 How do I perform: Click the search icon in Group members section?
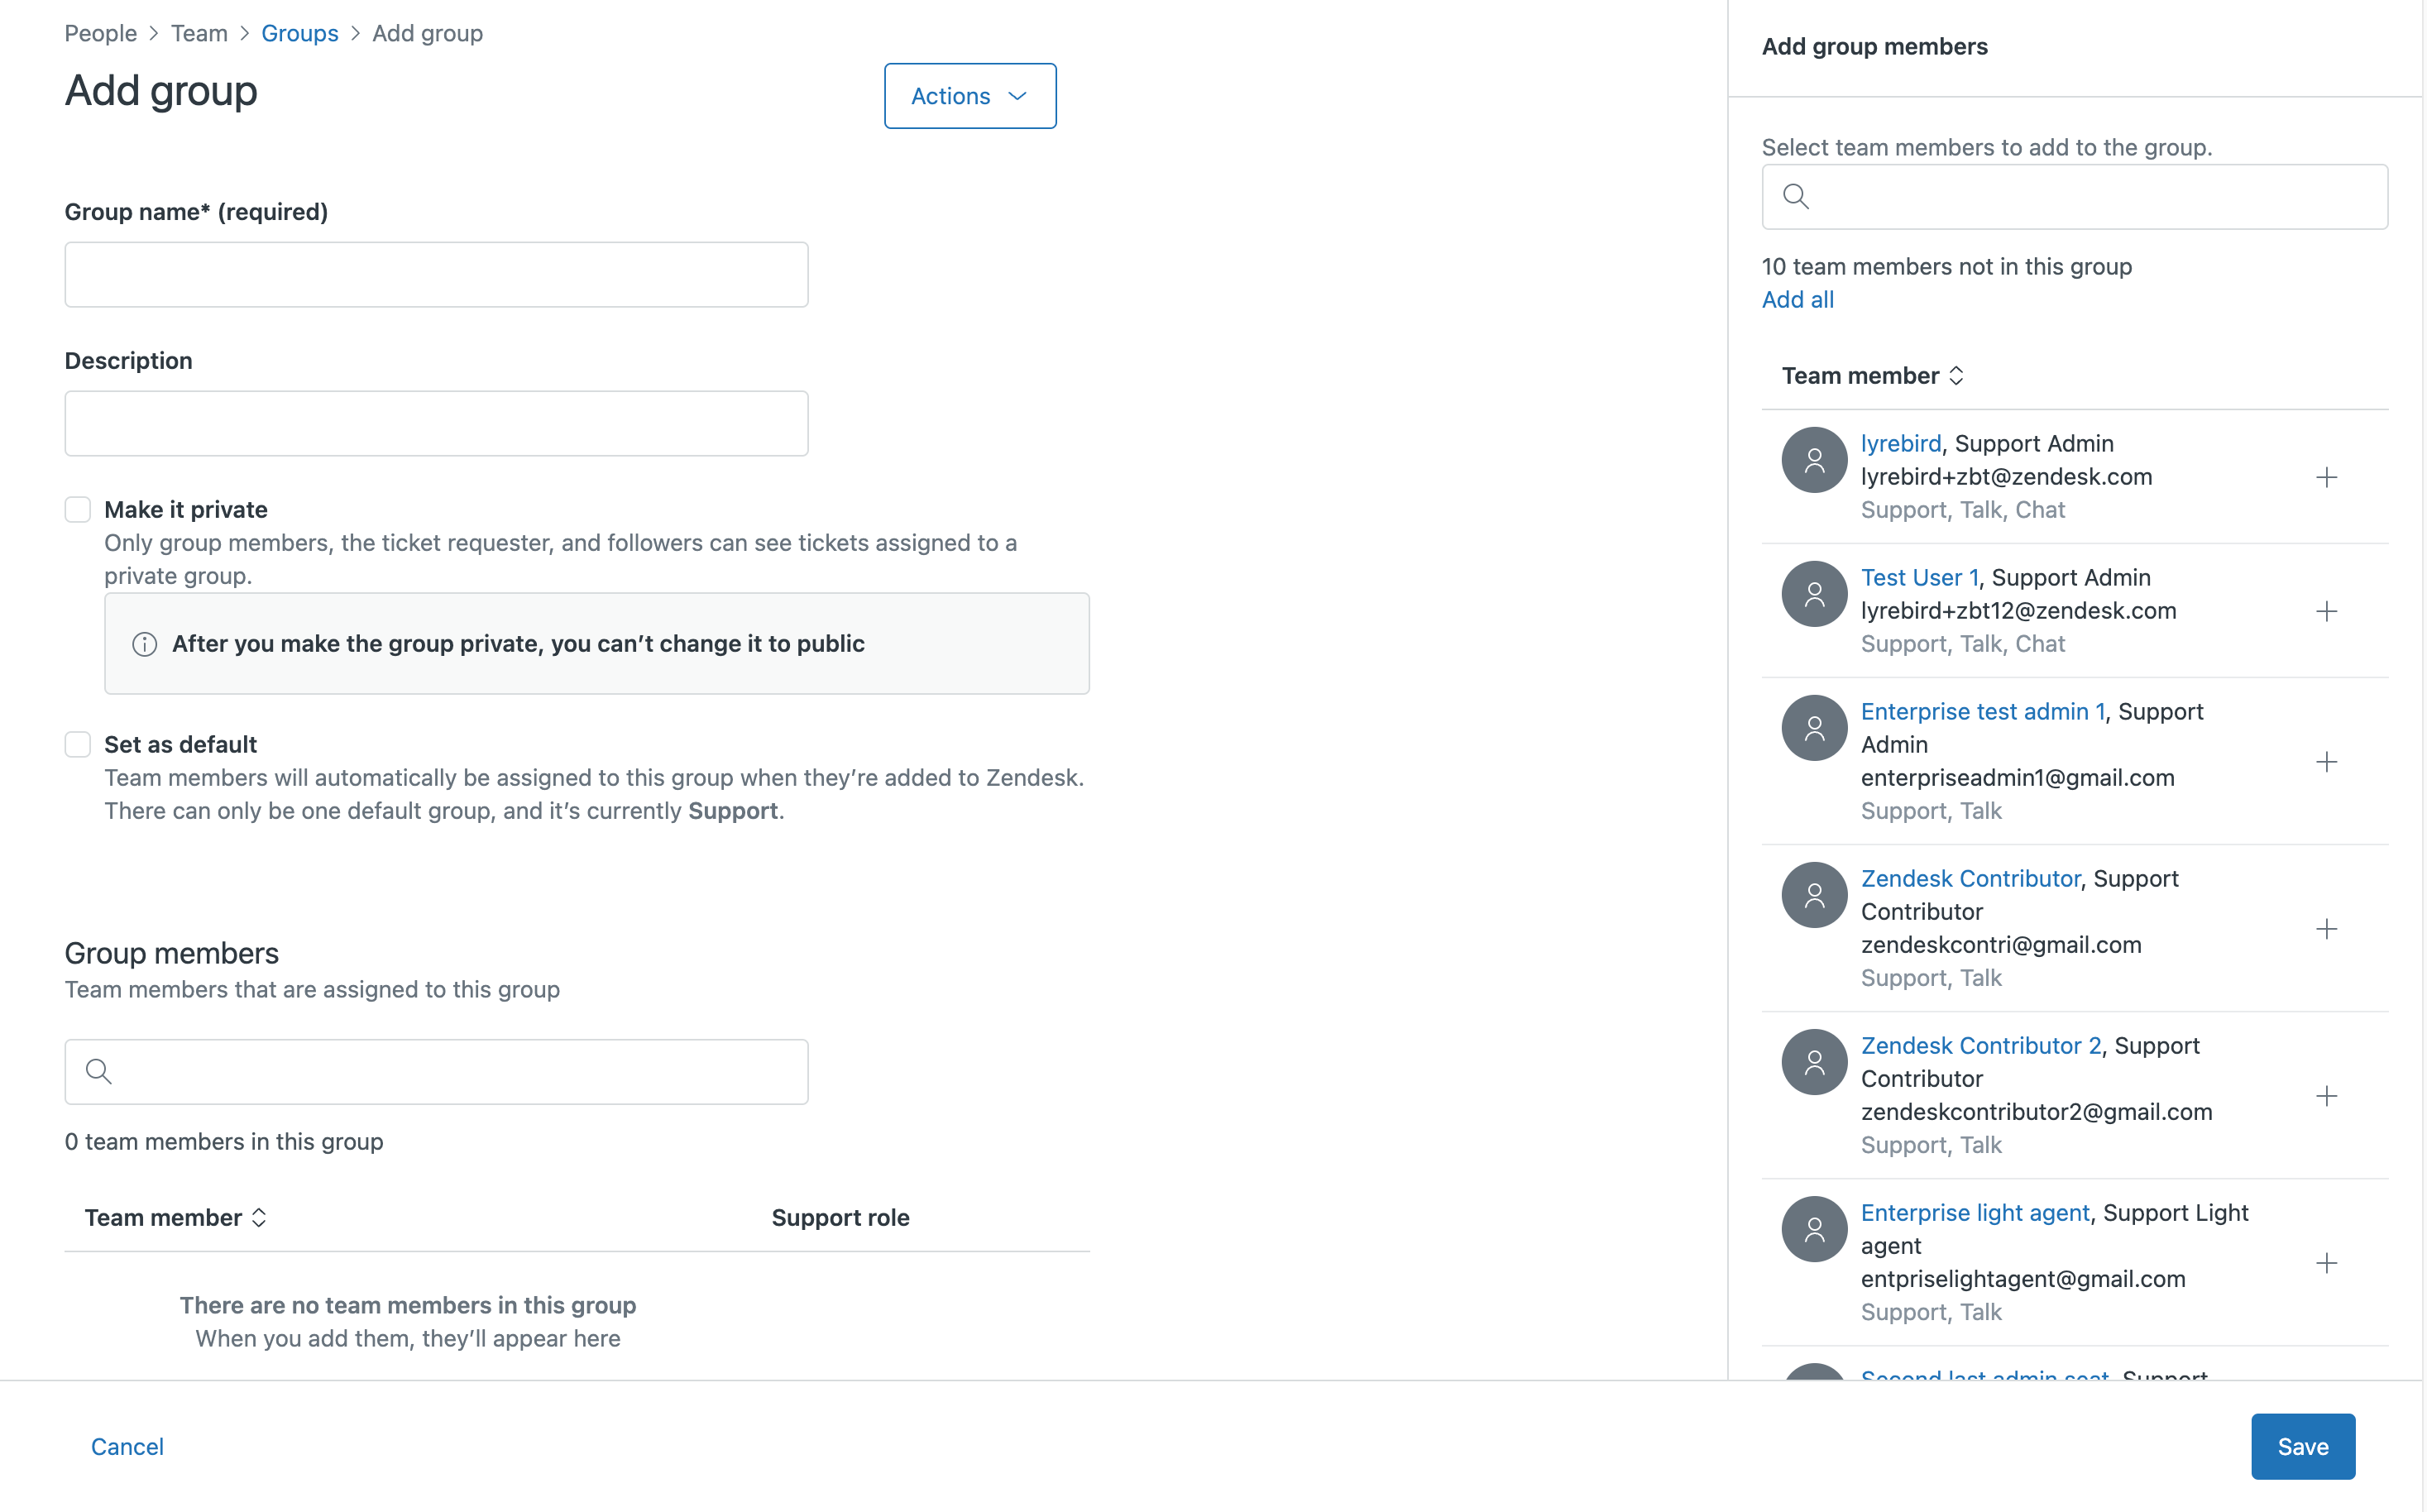[x=98, y=1069]
